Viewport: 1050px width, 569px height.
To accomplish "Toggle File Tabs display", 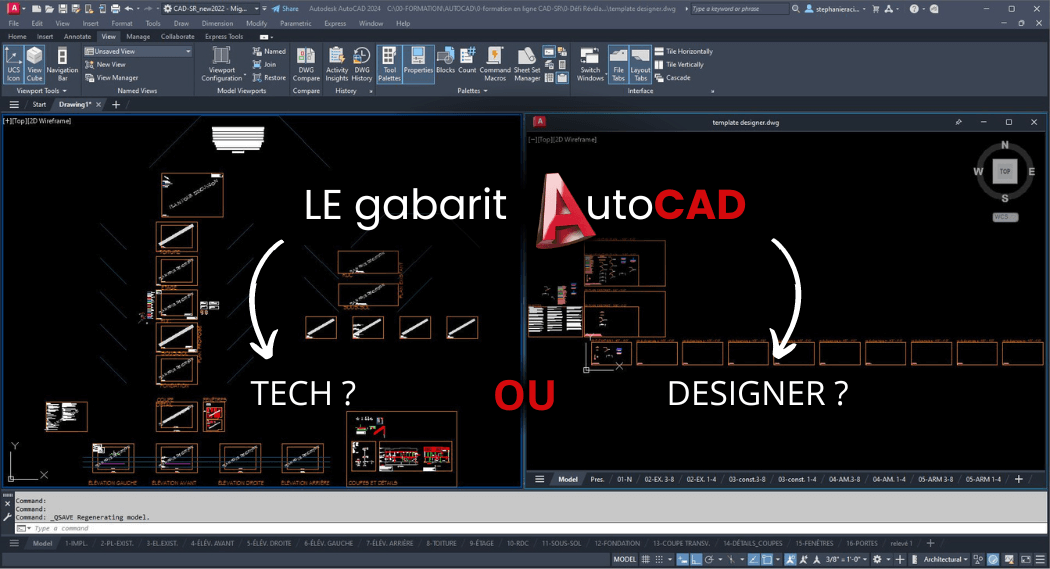I will click(618, 64).
